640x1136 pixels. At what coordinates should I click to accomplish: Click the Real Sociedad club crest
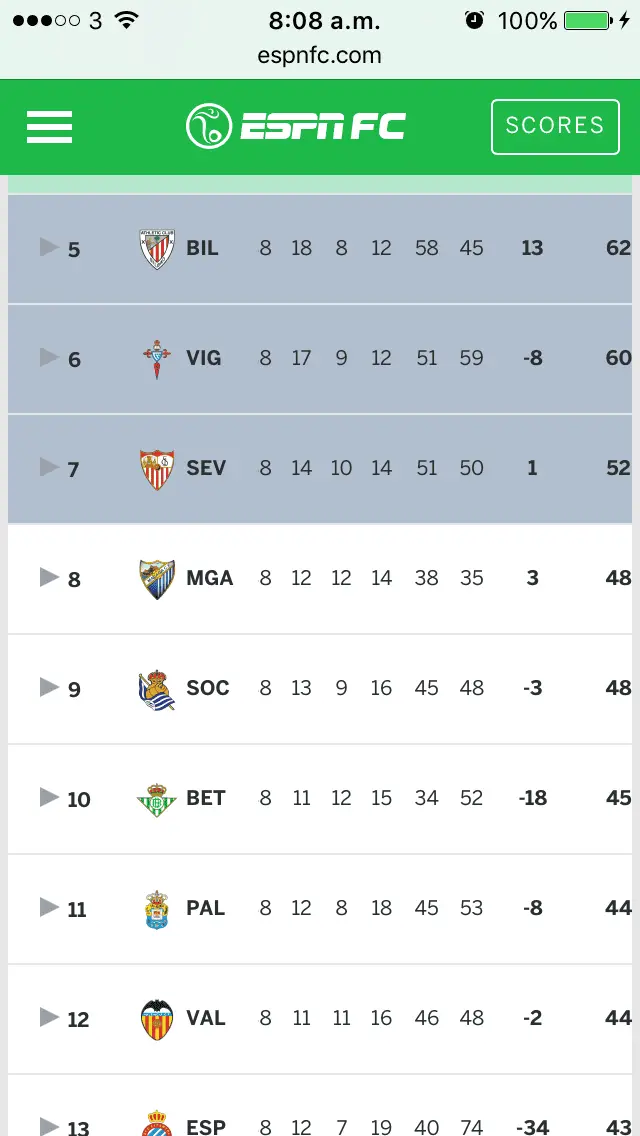[157, 689]
